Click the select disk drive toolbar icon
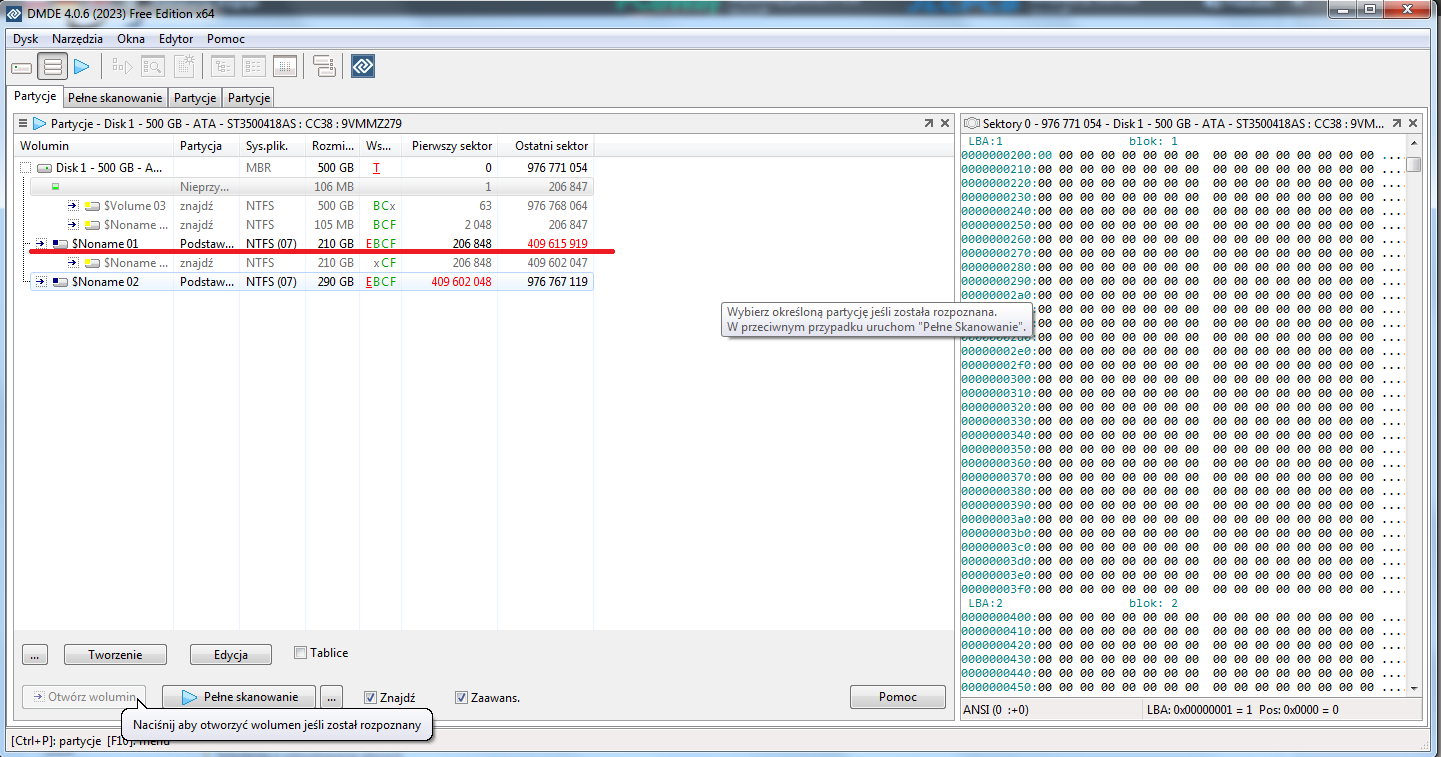 click(x=22, y=67)
